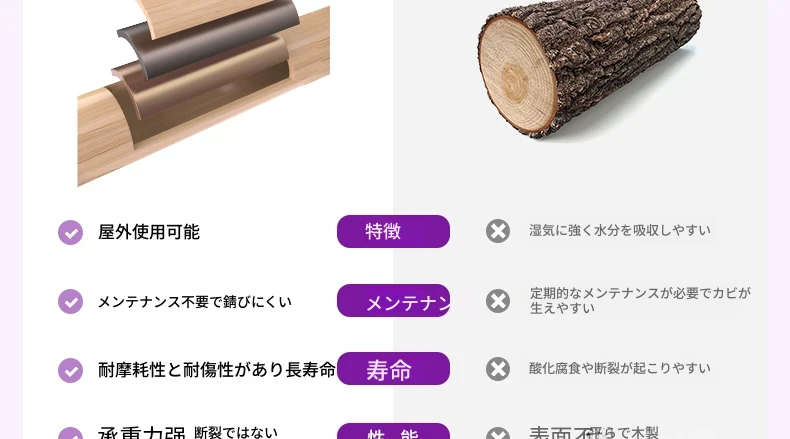Click the purple 寿命 label button
This screenshot has height=439, width=790.
393,368
